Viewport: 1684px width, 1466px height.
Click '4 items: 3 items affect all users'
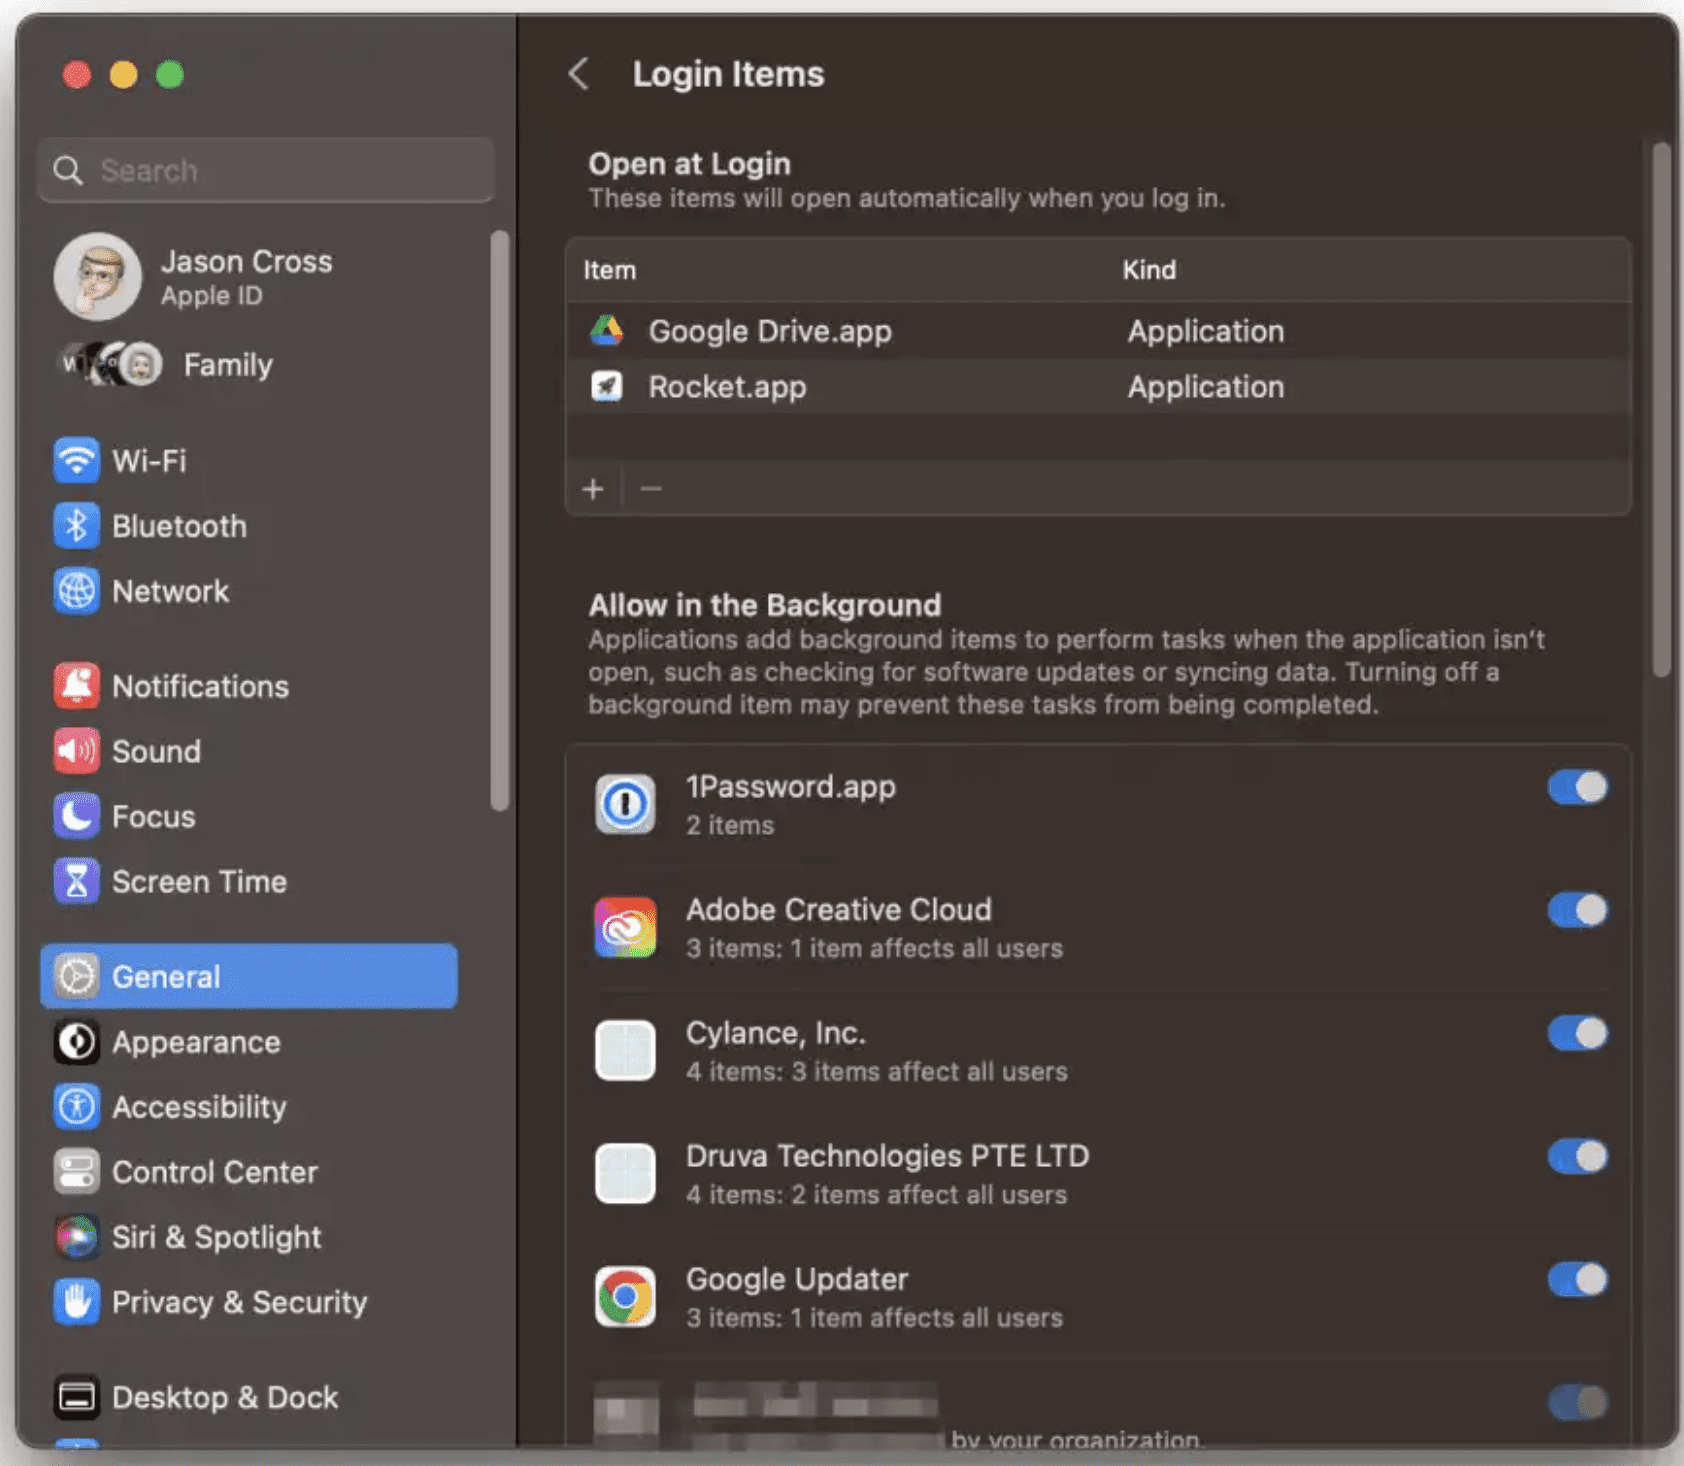pos(876,1071)
